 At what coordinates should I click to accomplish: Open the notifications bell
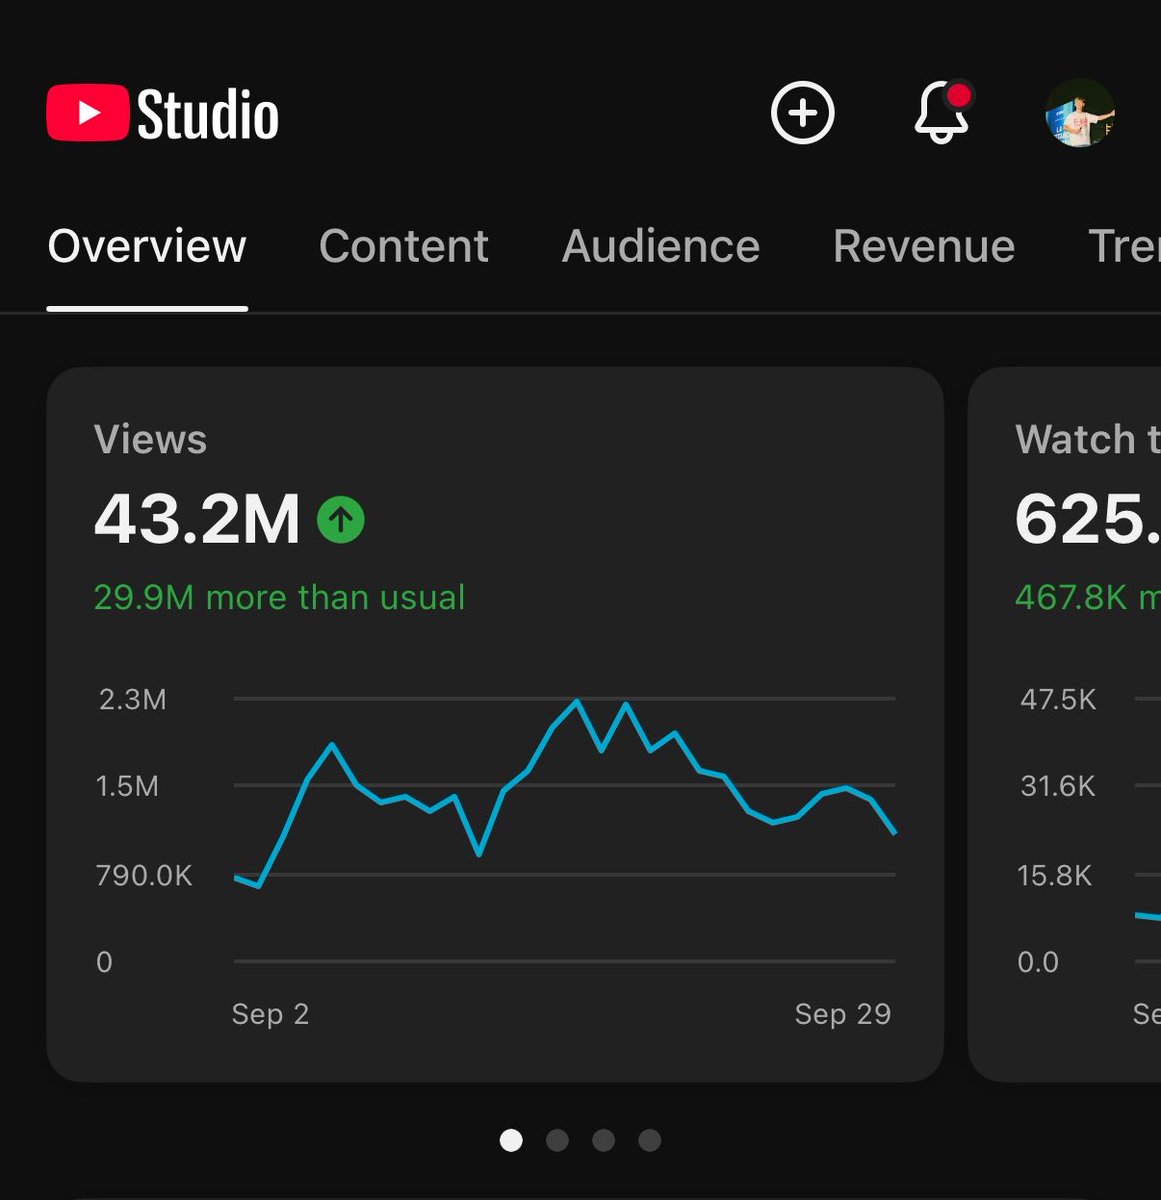point(943,112)
